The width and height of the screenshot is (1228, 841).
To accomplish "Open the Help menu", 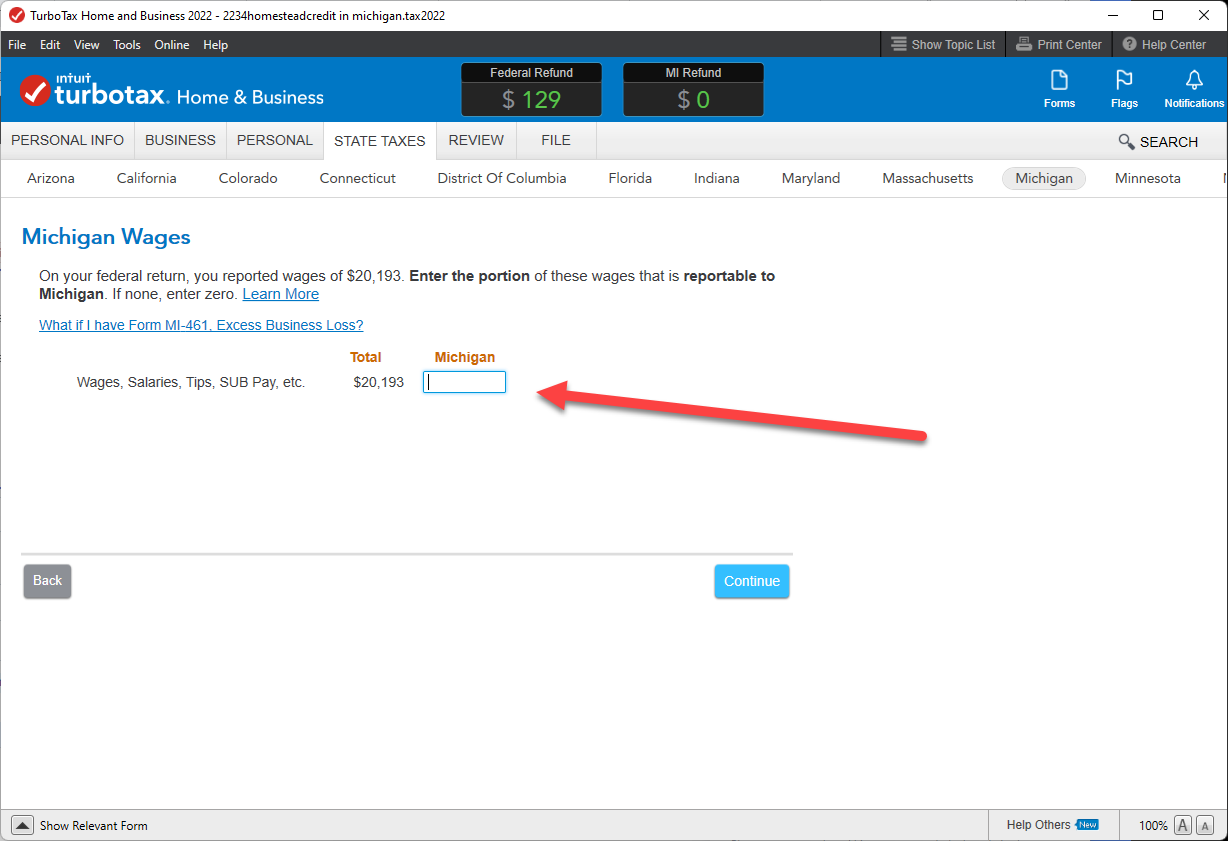I will click(216, 45).
